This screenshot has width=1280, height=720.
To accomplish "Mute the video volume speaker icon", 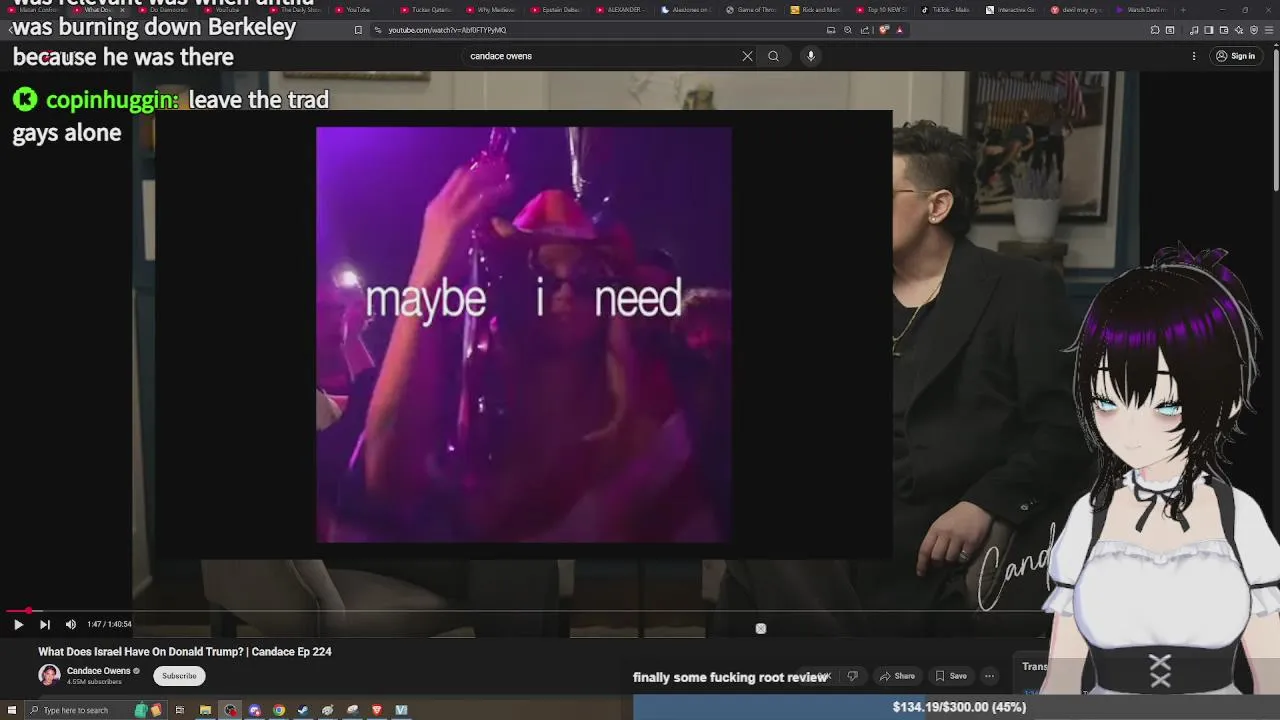I will tap(70, 624).
